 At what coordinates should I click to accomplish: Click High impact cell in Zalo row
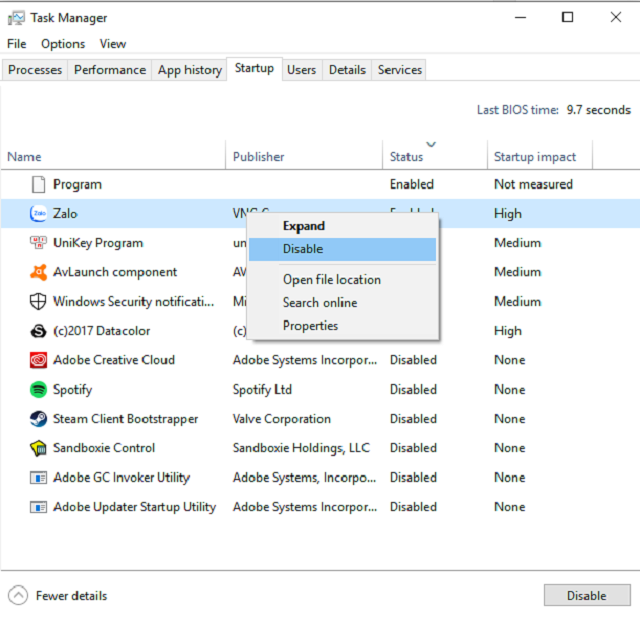(x=508, y=214)
